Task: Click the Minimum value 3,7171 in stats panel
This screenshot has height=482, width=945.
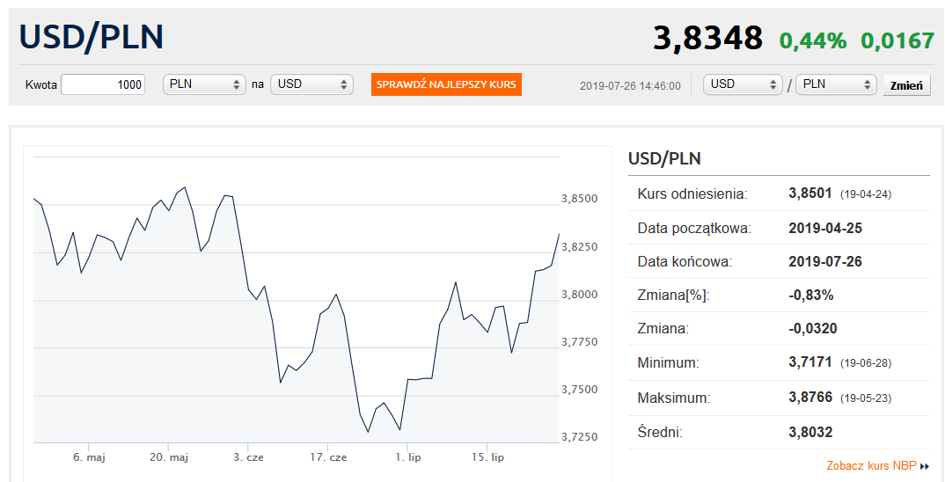Action: pyautogui.click(x=811, y=363)
